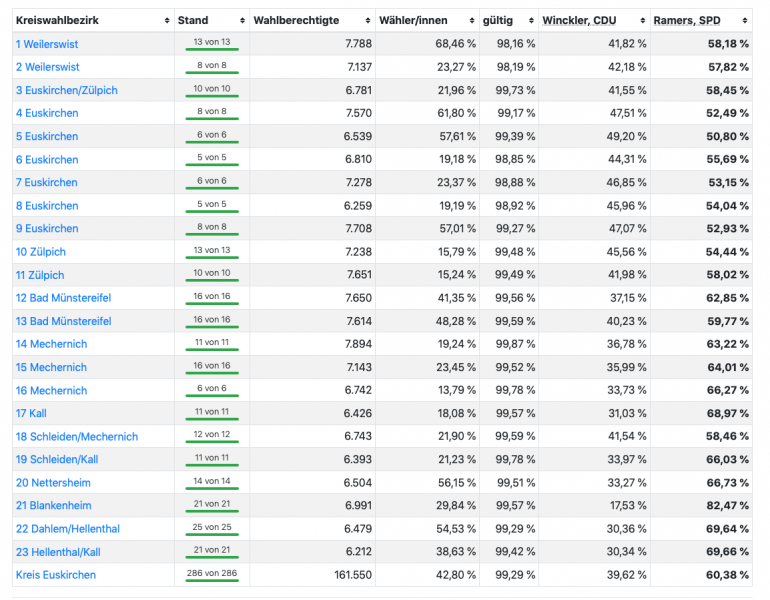Click the sort arrows next to gültig
This screenshot has width=770, height=600.
[x=531, y=20]
